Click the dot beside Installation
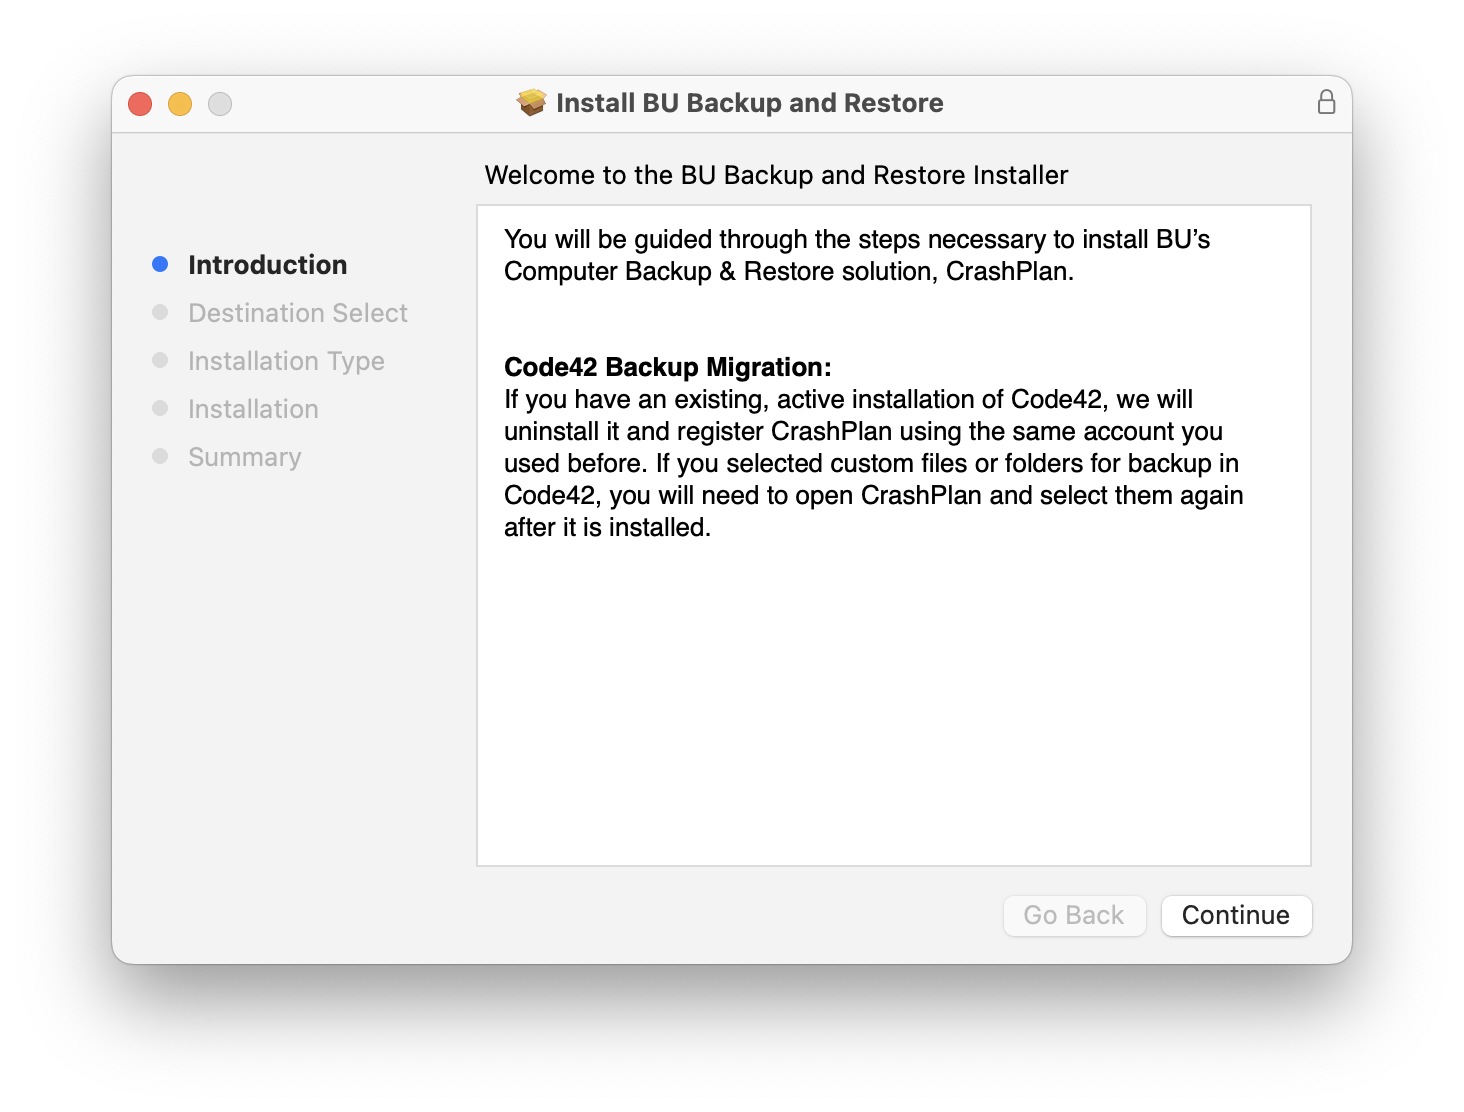Image resolution: width=1464 pixels, height=1112 pixels. pyautogui.click(x=160, y=407)
